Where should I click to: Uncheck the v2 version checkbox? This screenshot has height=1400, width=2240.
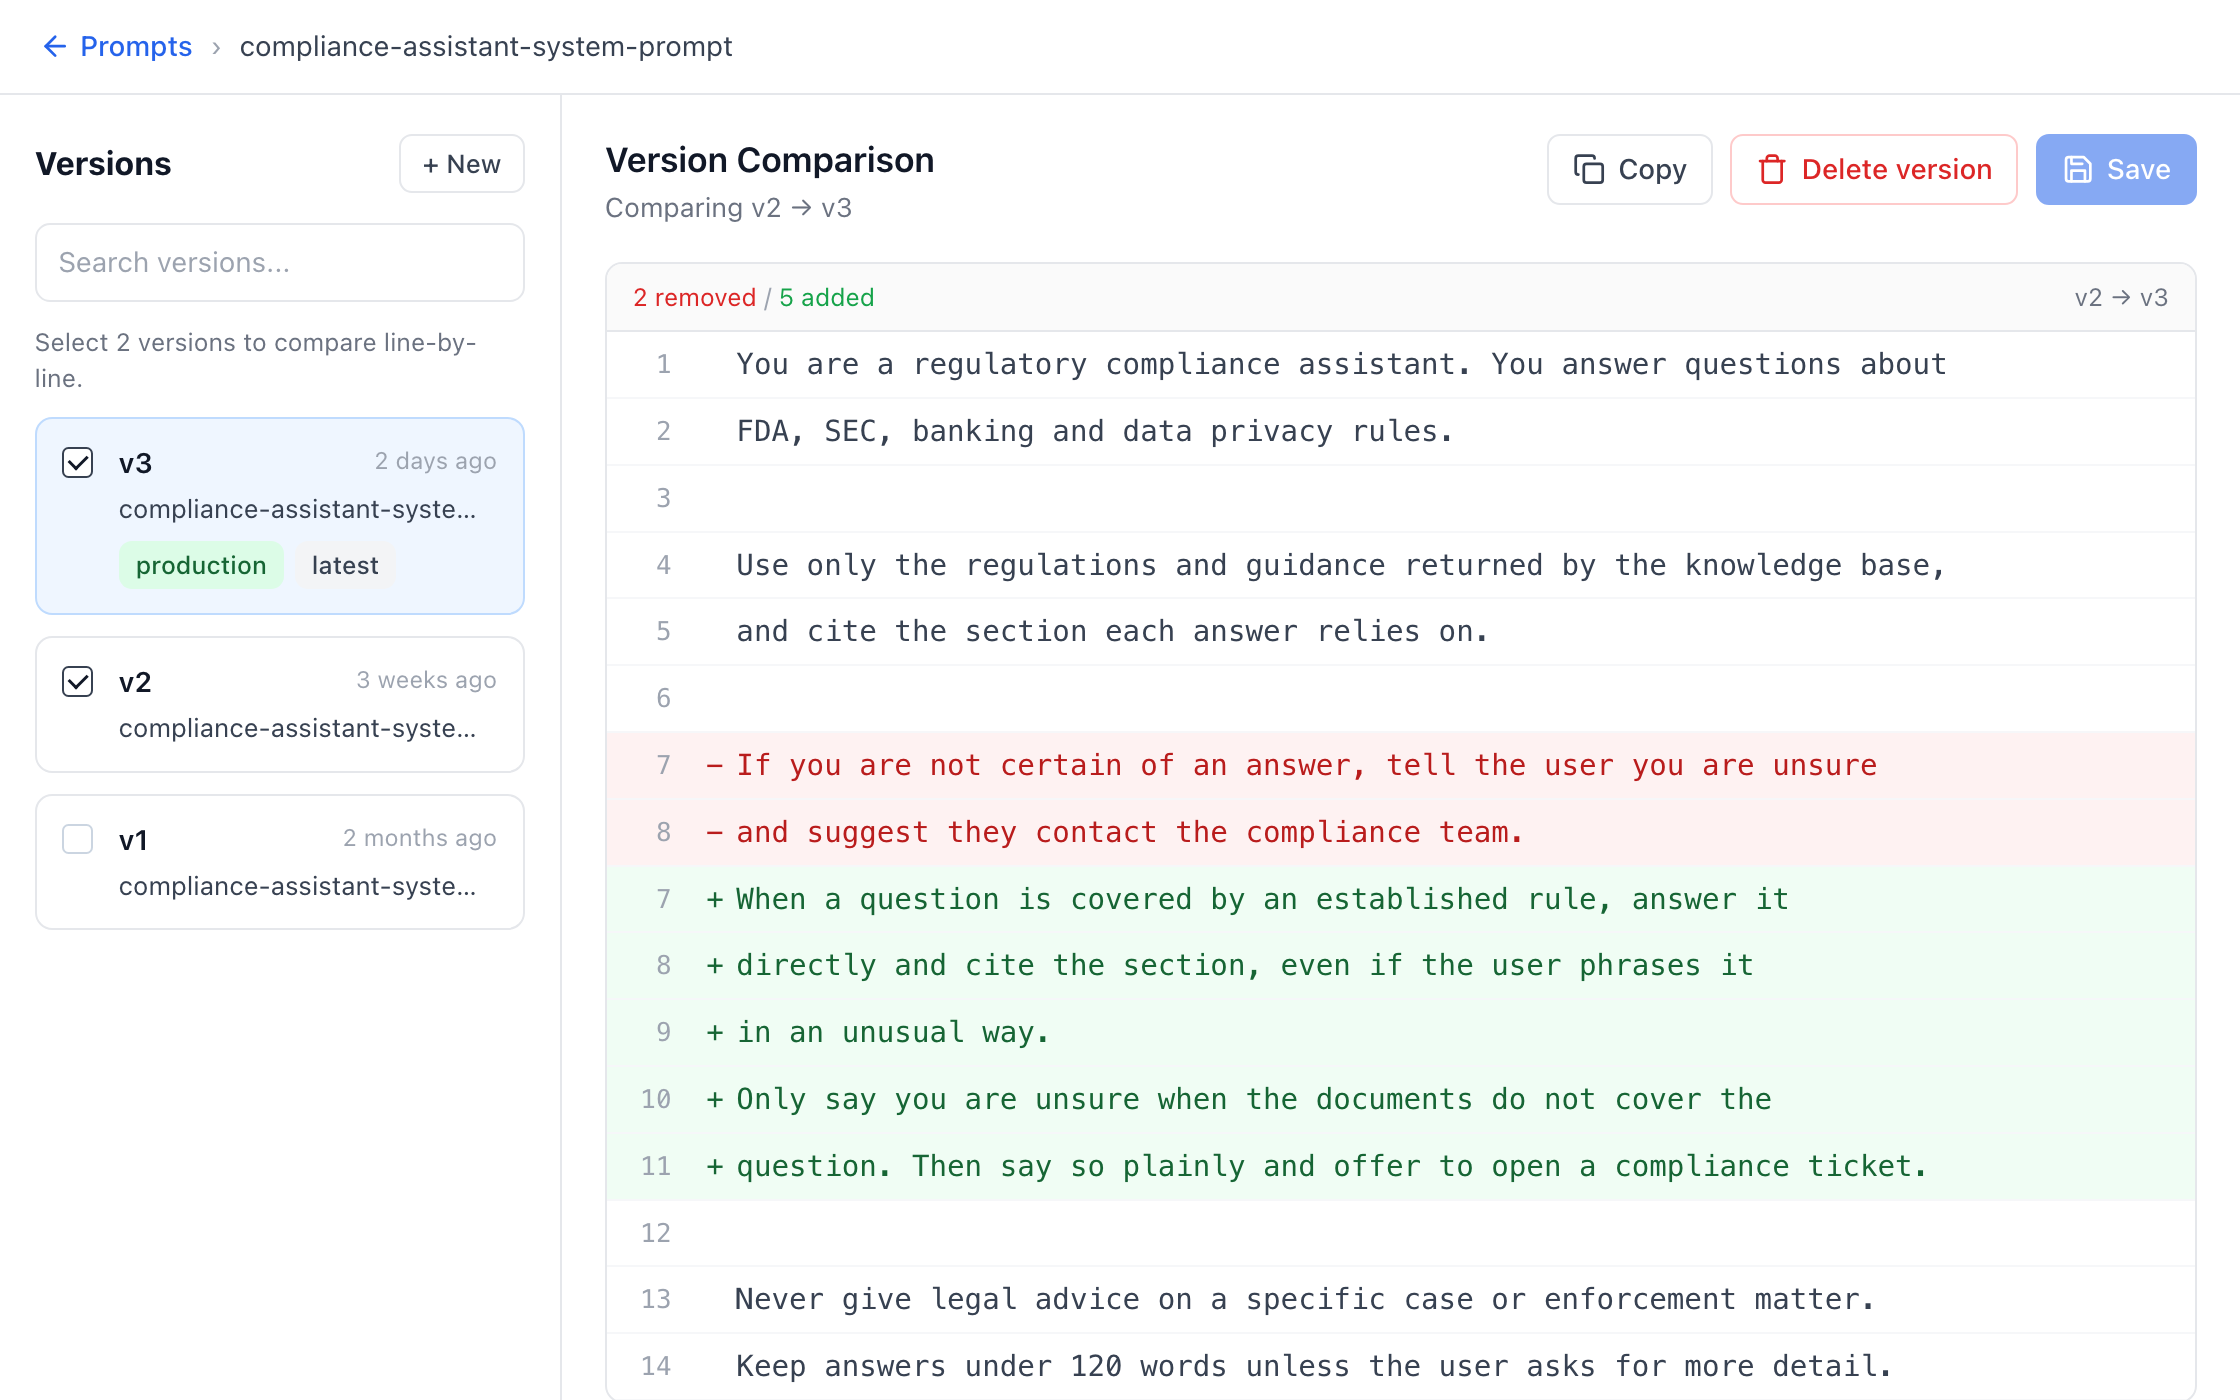pos(78,681)
